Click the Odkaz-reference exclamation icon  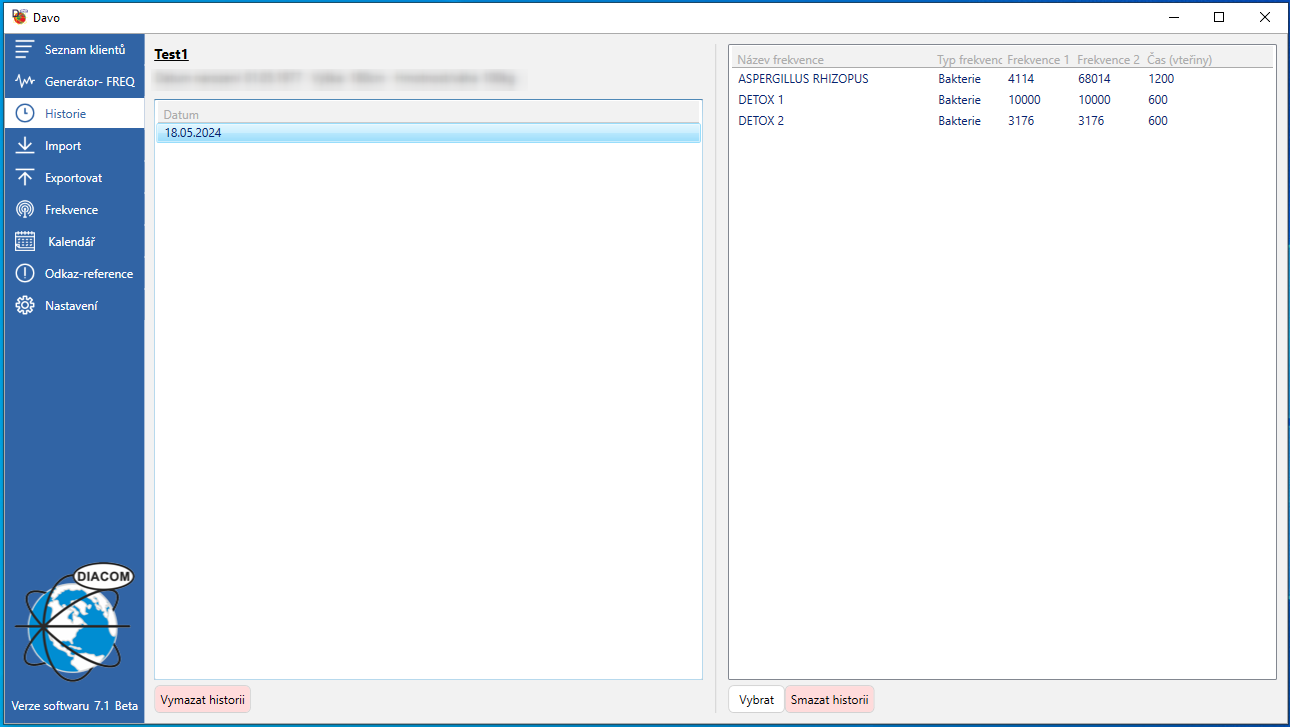pyautogui.click(x=25, y=274)
